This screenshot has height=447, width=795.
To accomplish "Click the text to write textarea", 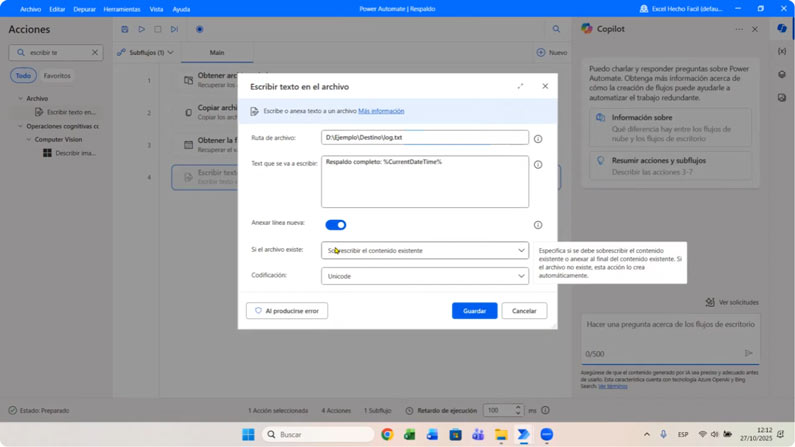I will 425,181.
